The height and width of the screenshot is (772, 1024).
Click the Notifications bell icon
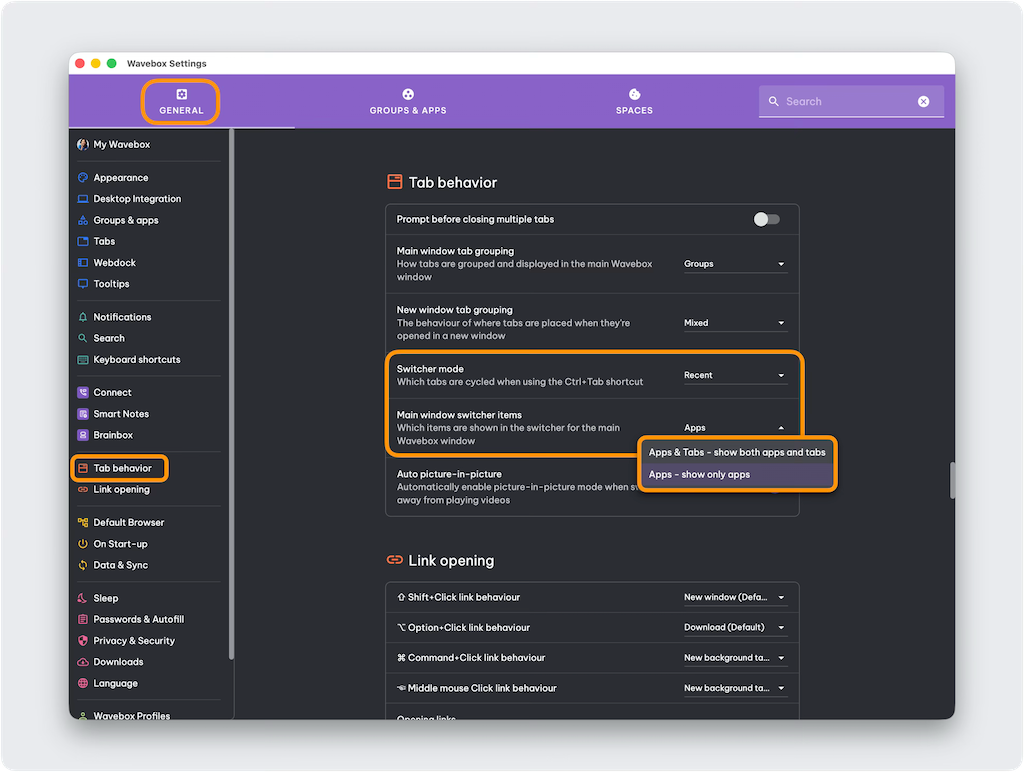tap(83, 317)
